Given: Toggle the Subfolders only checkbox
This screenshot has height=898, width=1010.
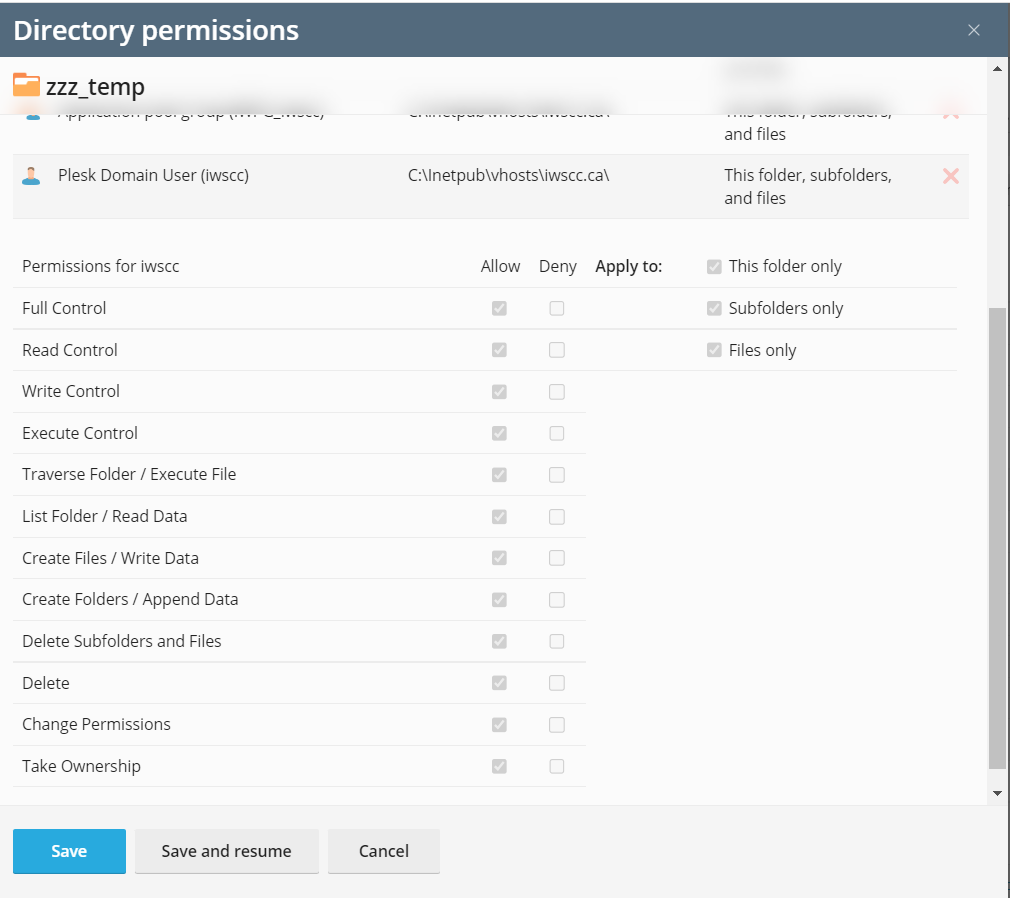Looking at the screenshot, I should 714,309.
